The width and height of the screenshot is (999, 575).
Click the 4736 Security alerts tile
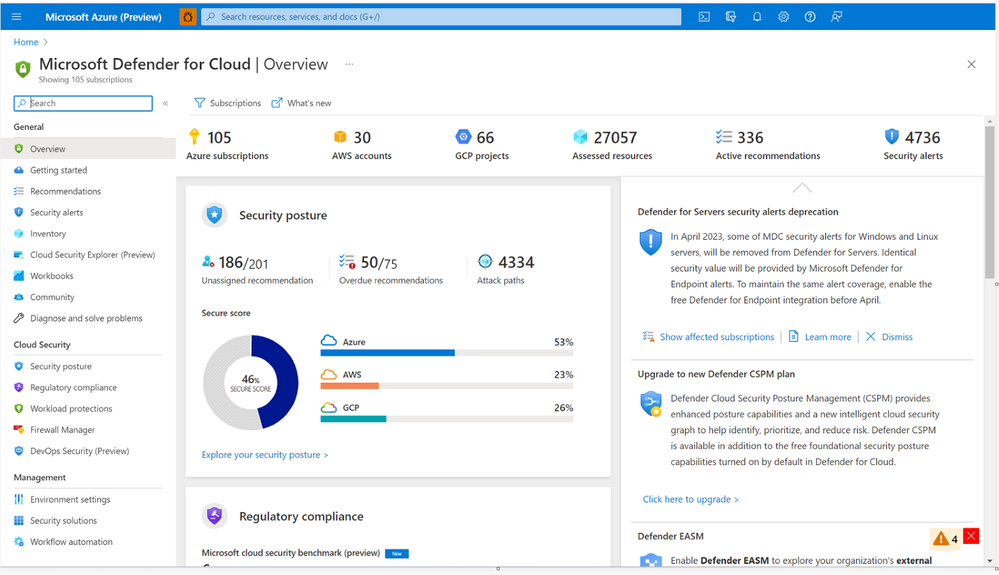pyautogui.click(x=913, y=145)
